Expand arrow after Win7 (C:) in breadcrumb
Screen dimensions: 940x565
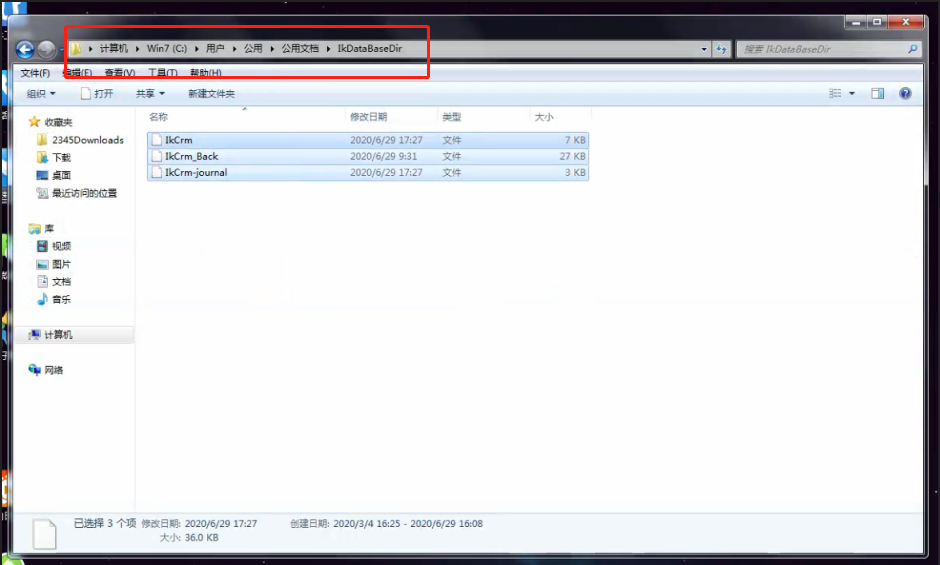(x=196, y=49)
